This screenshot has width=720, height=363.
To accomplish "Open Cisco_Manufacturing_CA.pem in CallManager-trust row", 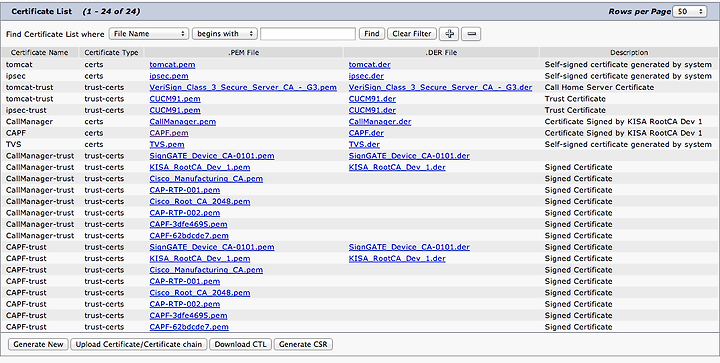I will tap(206, 179).
